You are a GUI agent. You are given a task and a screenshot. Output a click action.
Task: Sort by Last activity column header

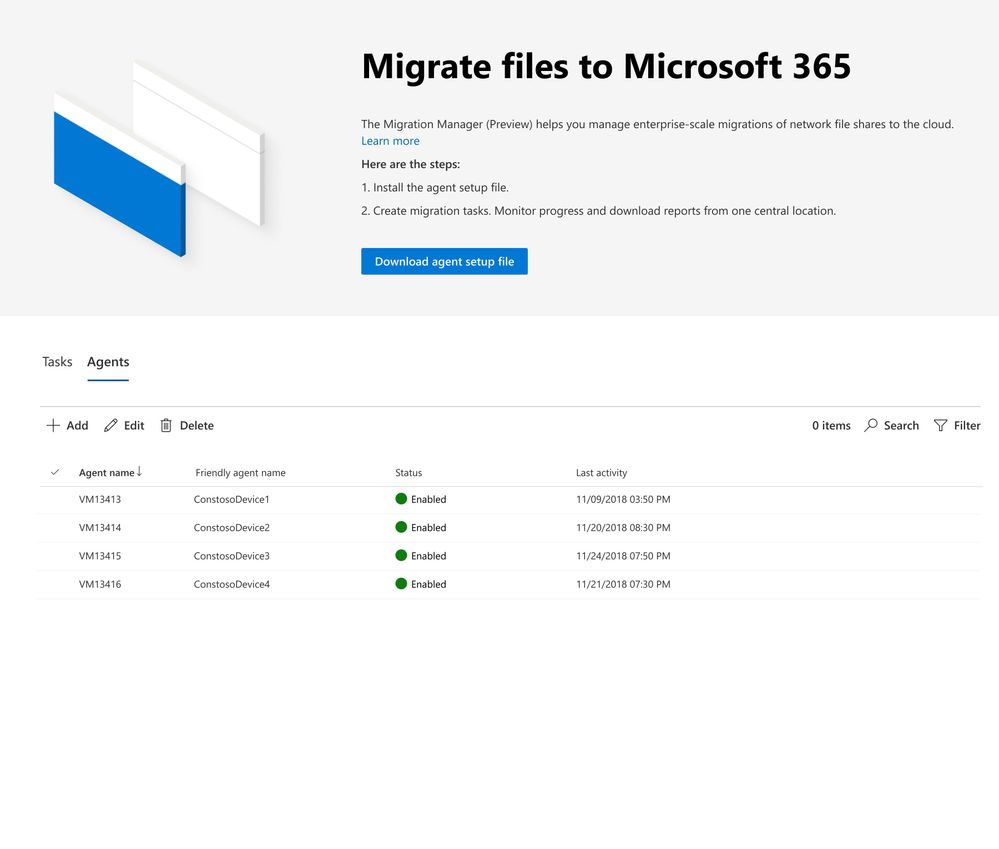(x=601, y=473)
